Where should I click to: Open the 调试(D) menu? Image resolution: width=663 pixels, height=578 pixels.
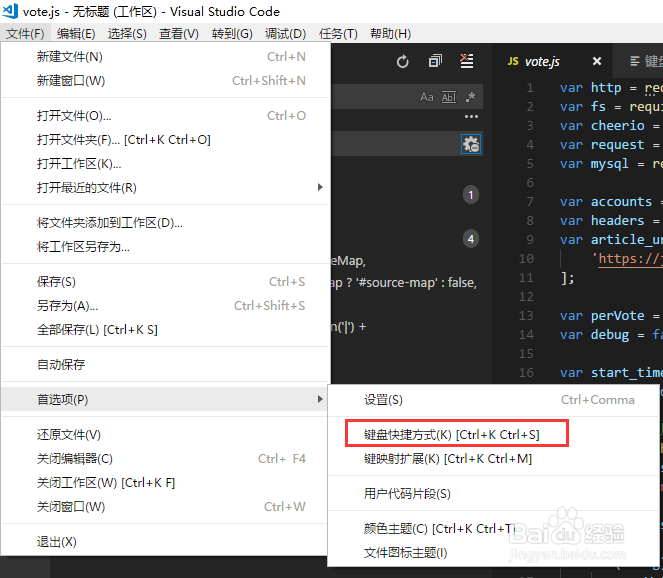[x=285, y=33]
